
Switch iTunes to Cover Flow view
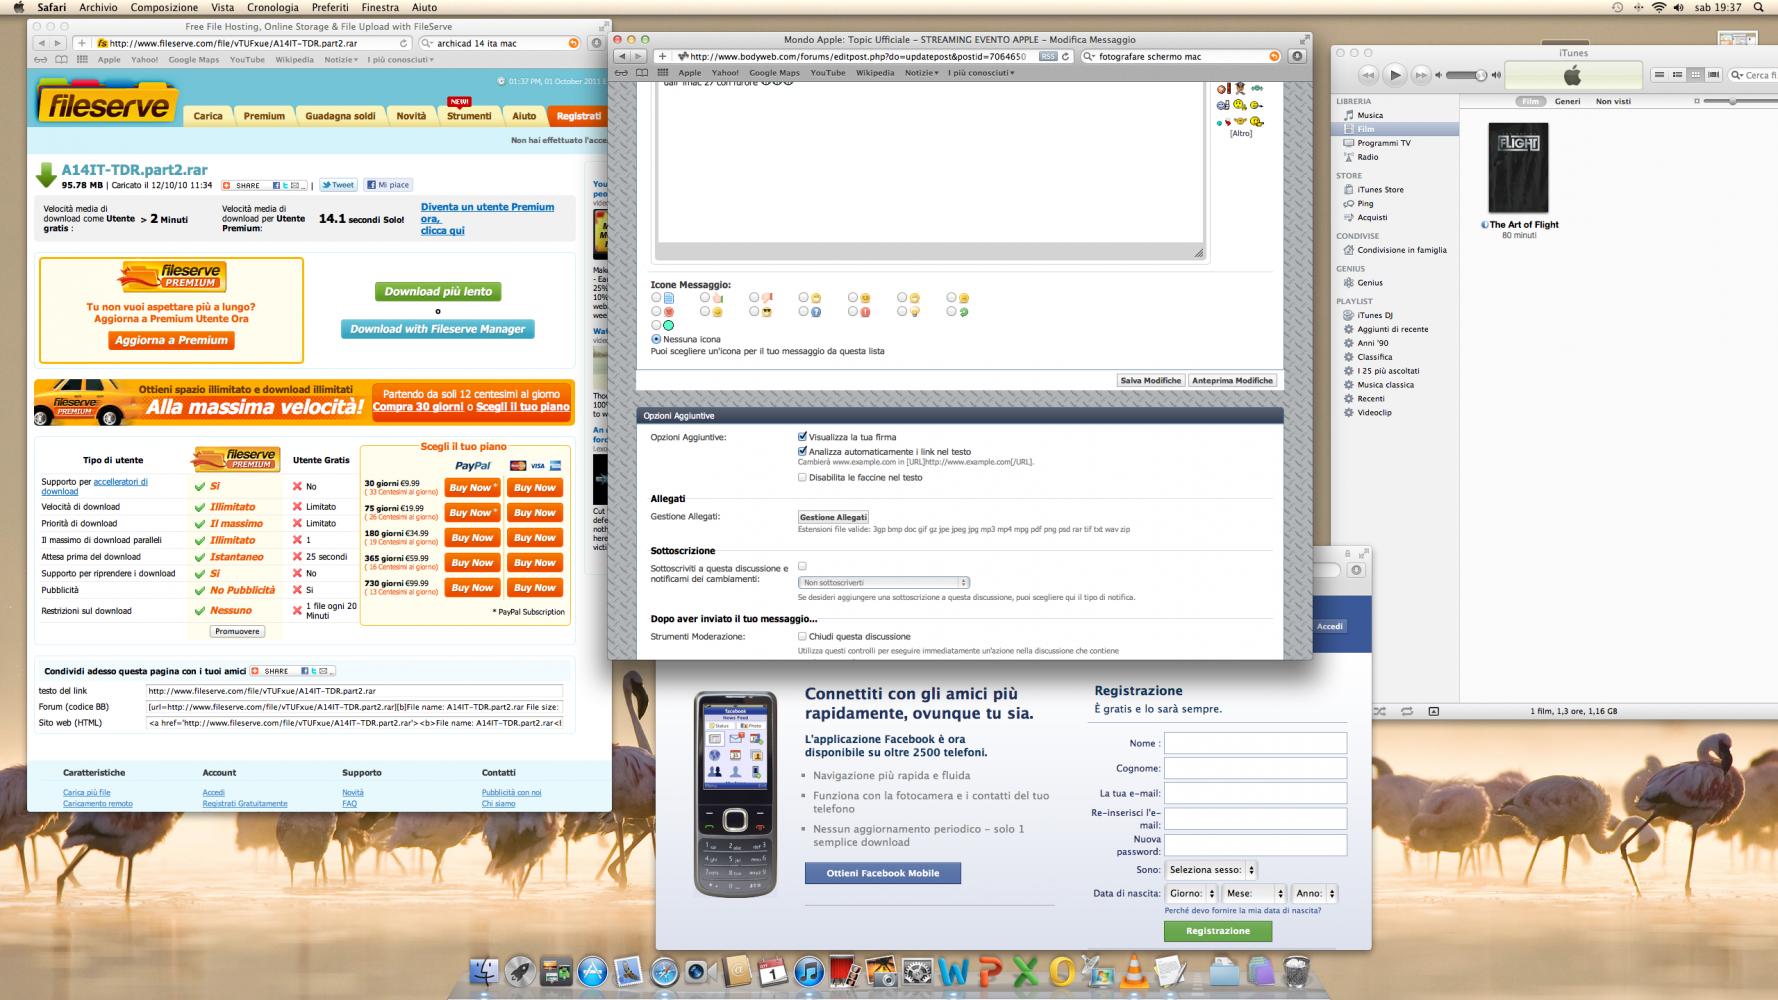(1713, 75)
